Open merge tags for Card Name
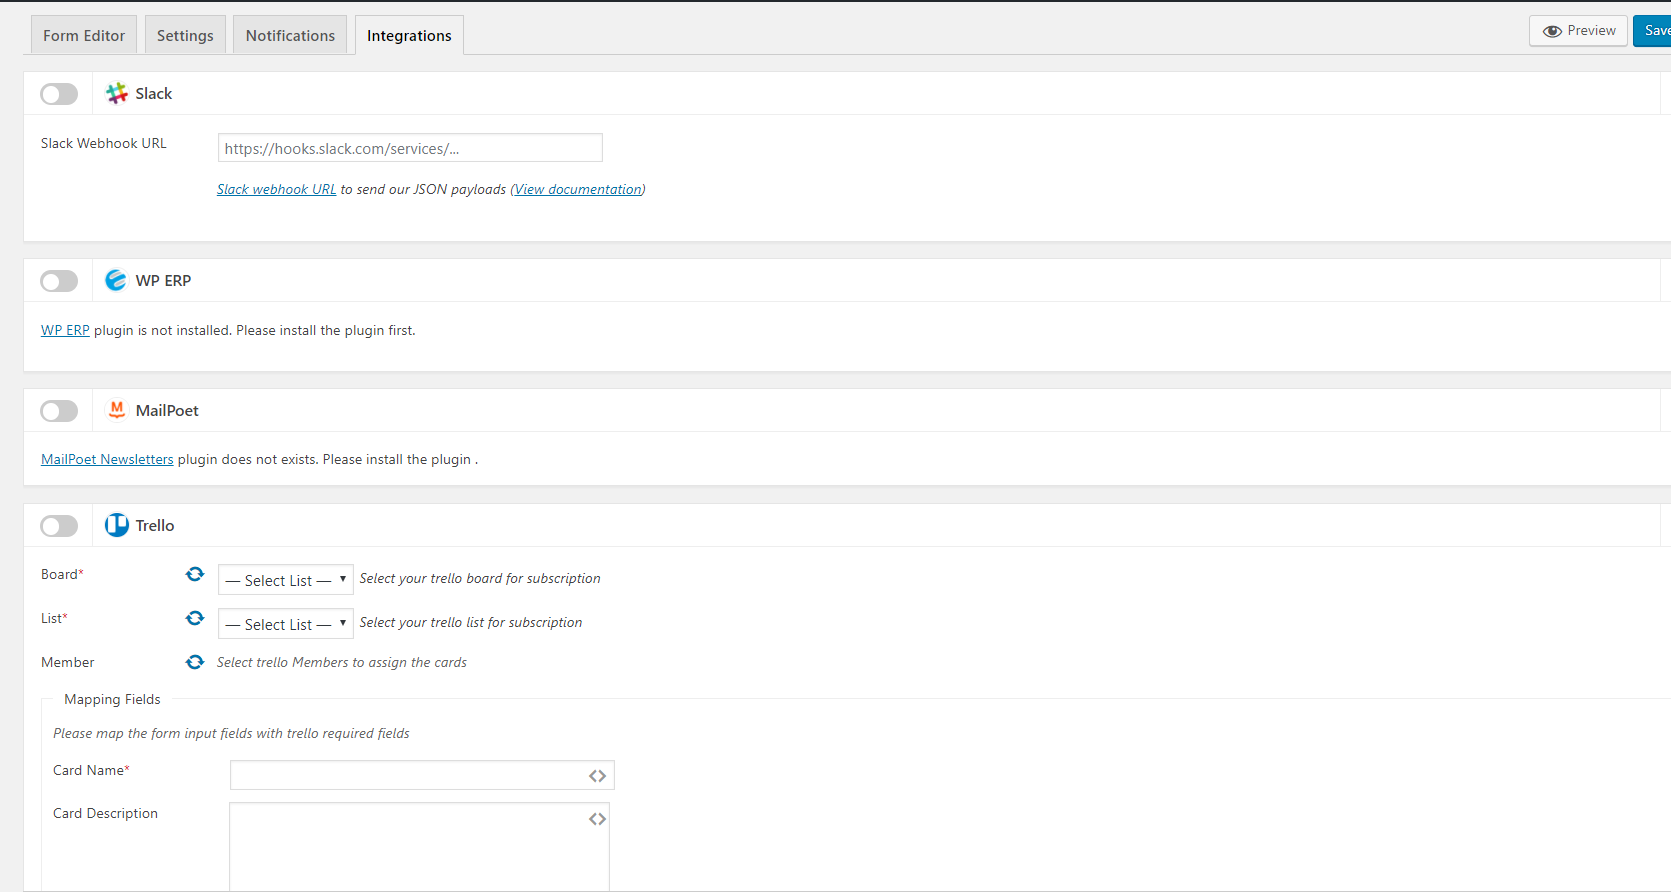1671x892 pixels. point(597,776)
